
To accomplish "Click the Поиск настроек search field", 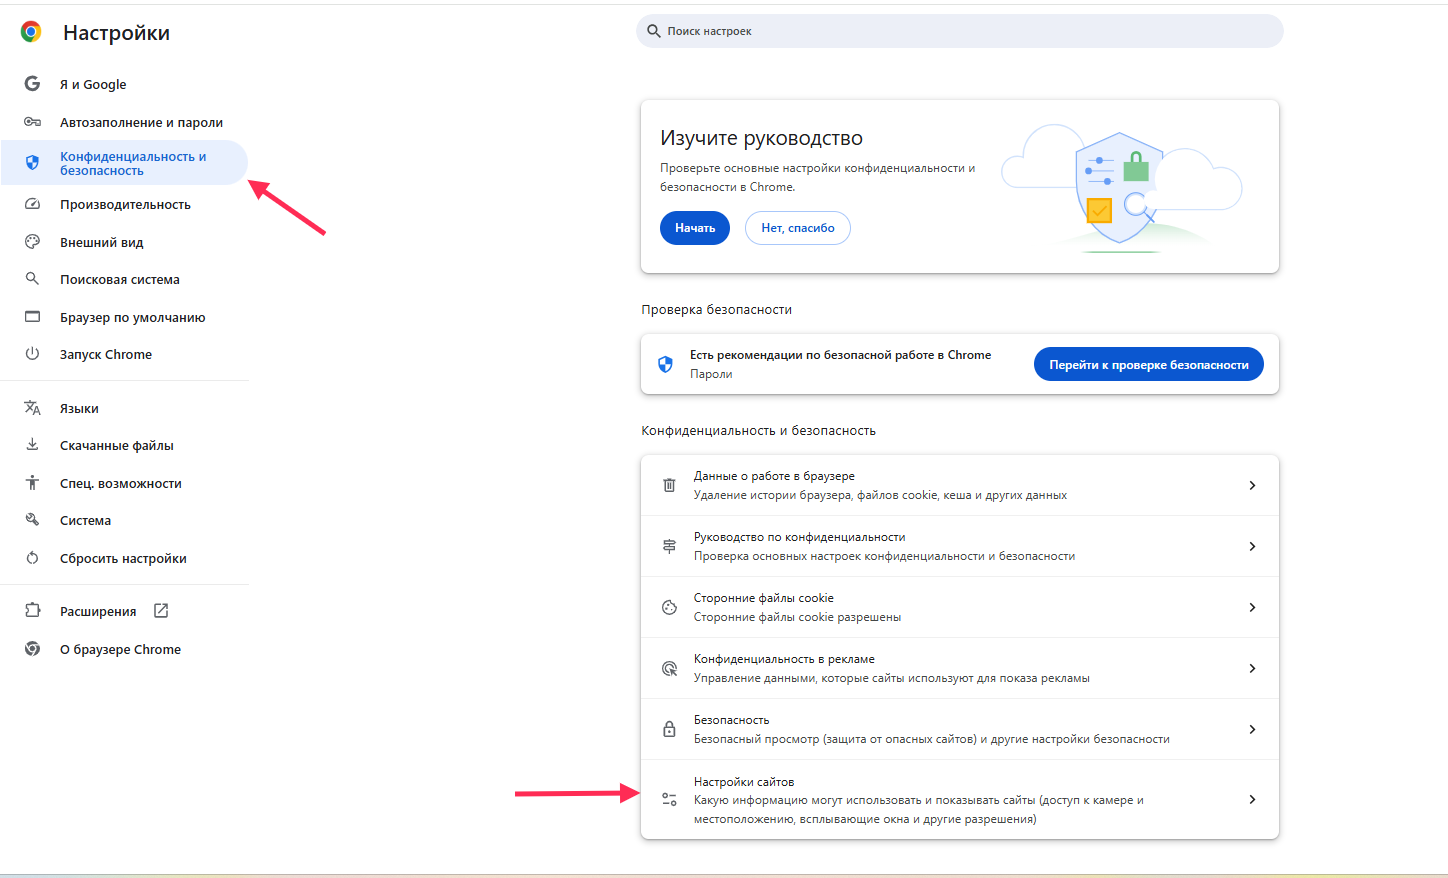I will click(x=960, y=31).
